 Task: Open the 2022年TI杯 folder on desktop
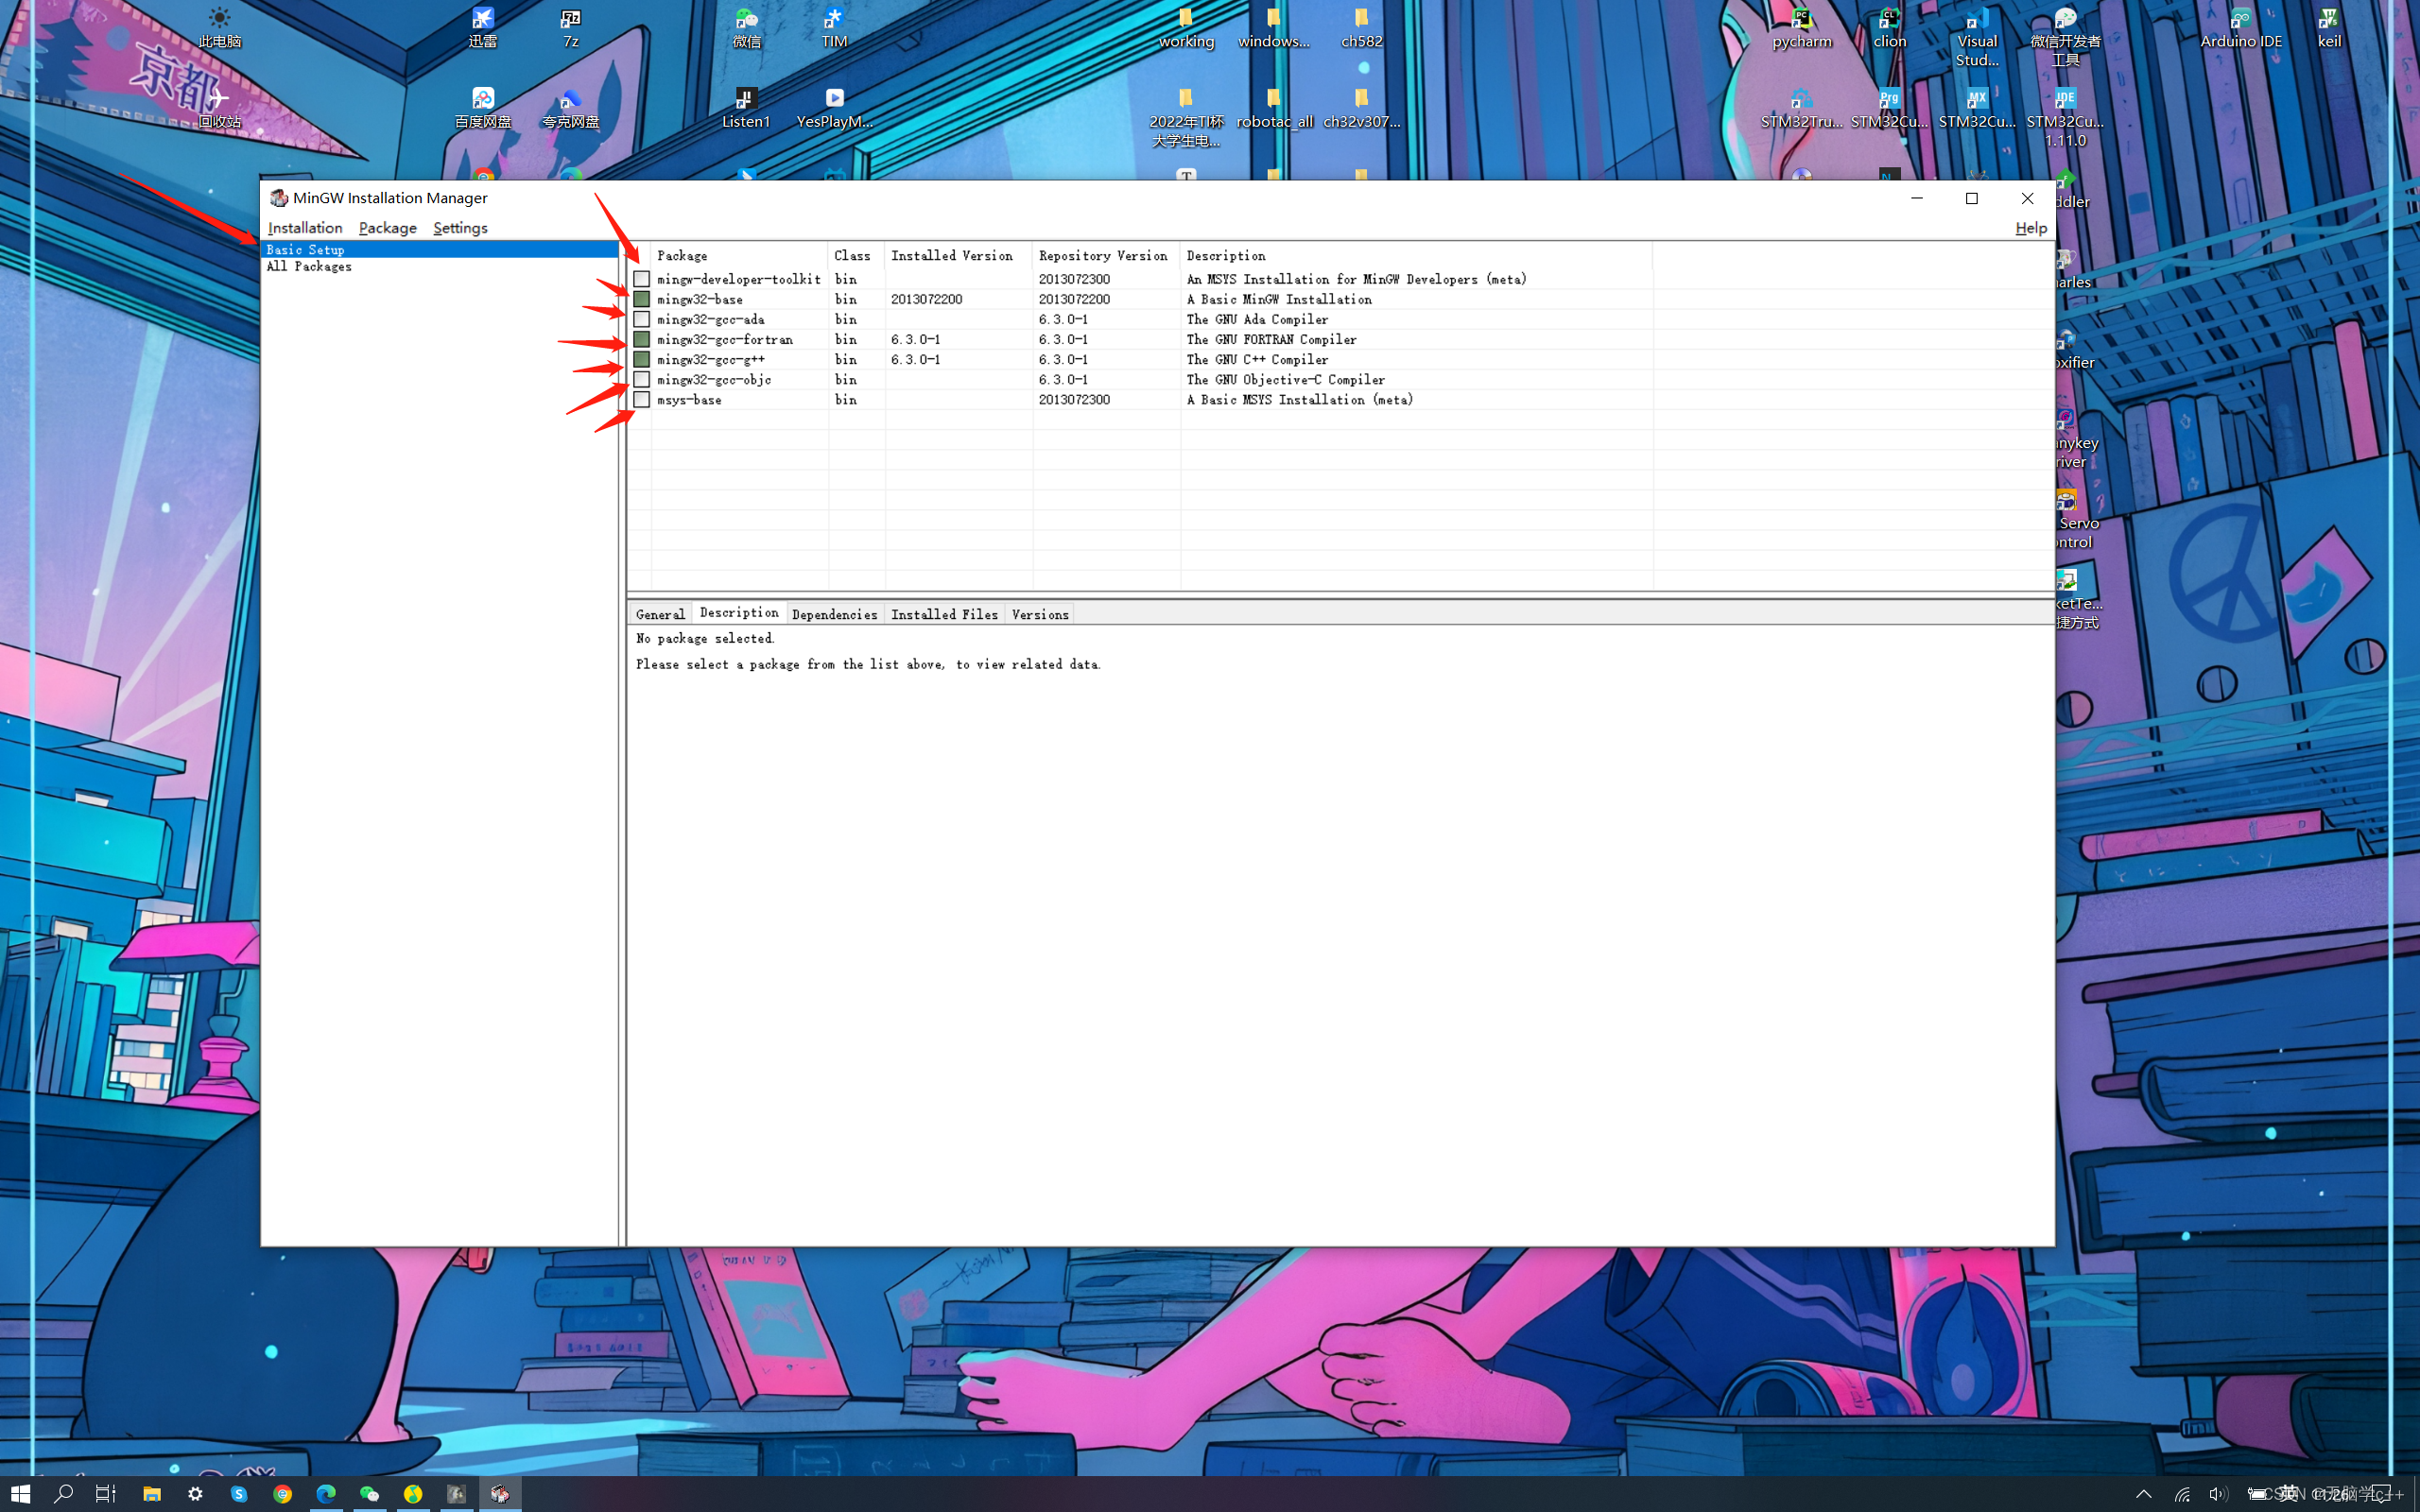pyautogui.click(x=1186, y=118)
